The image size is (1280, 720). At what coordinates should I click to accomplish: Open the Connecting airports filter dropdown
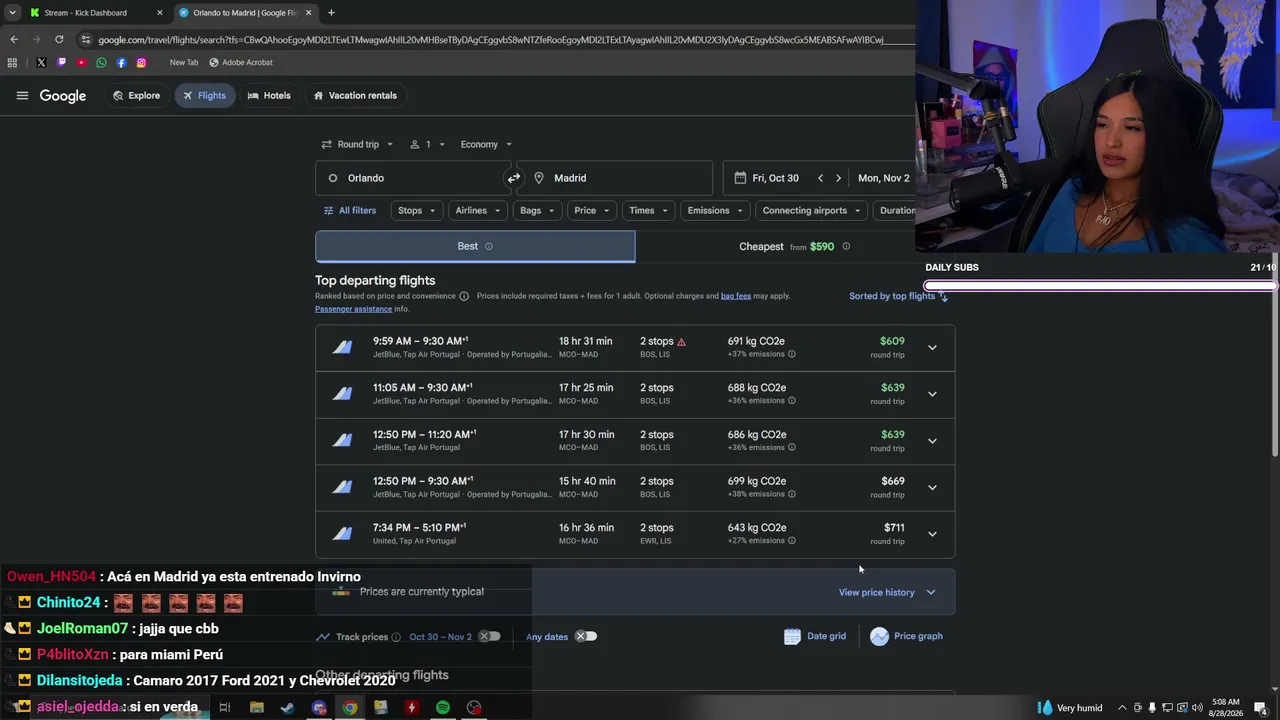[x=811, y=210]
